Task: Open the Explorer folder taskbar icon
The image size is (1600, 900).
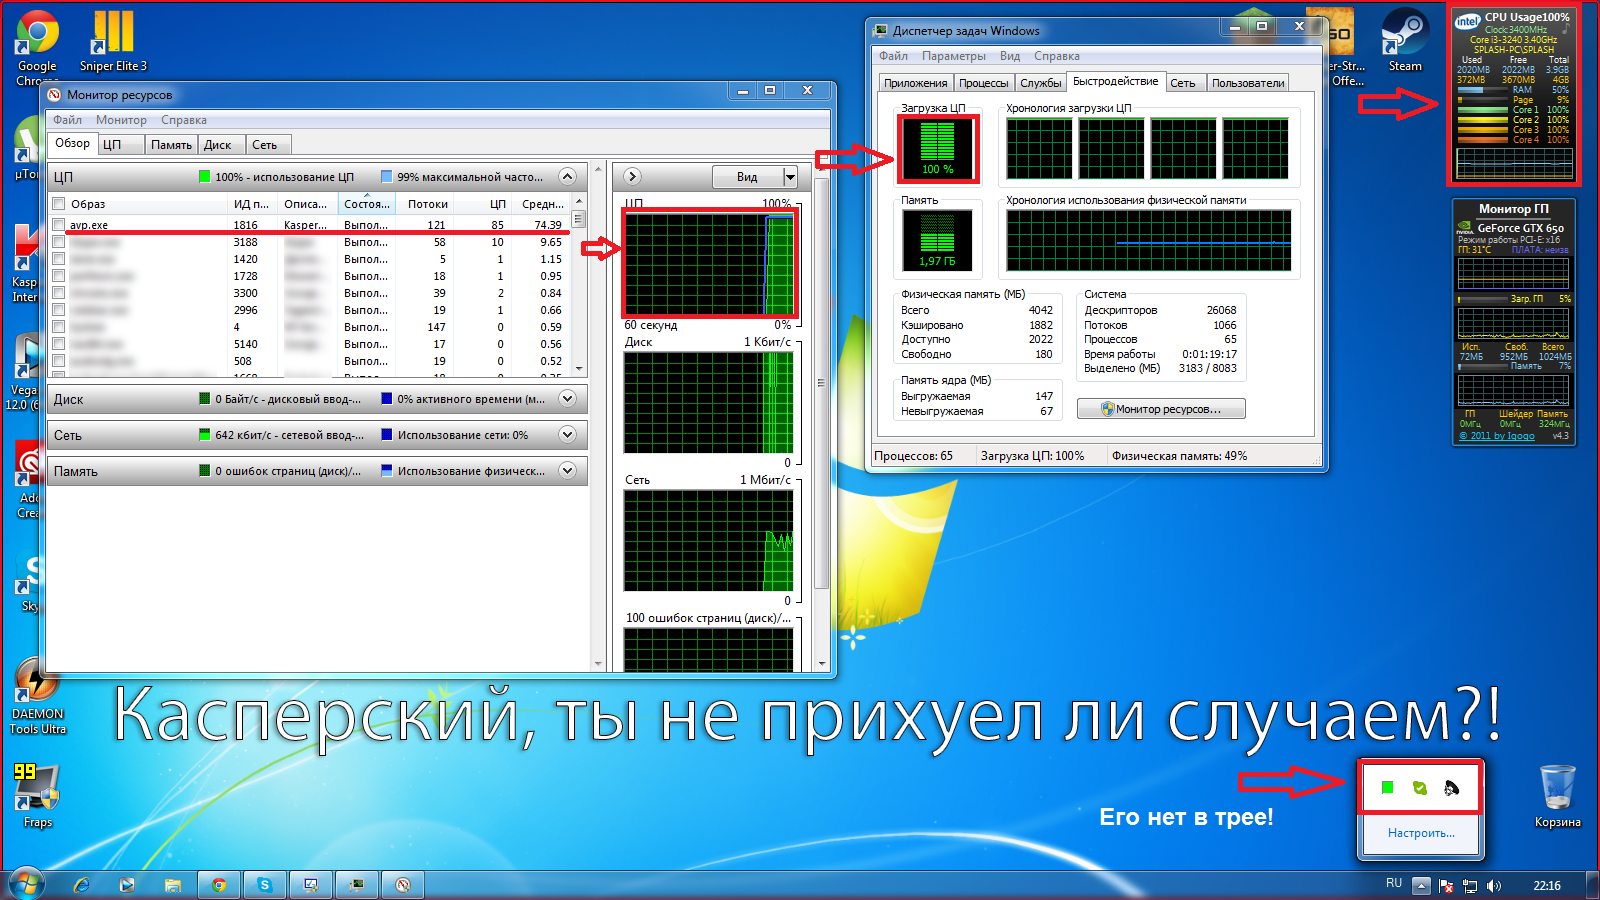Action: tap(173, 885)
